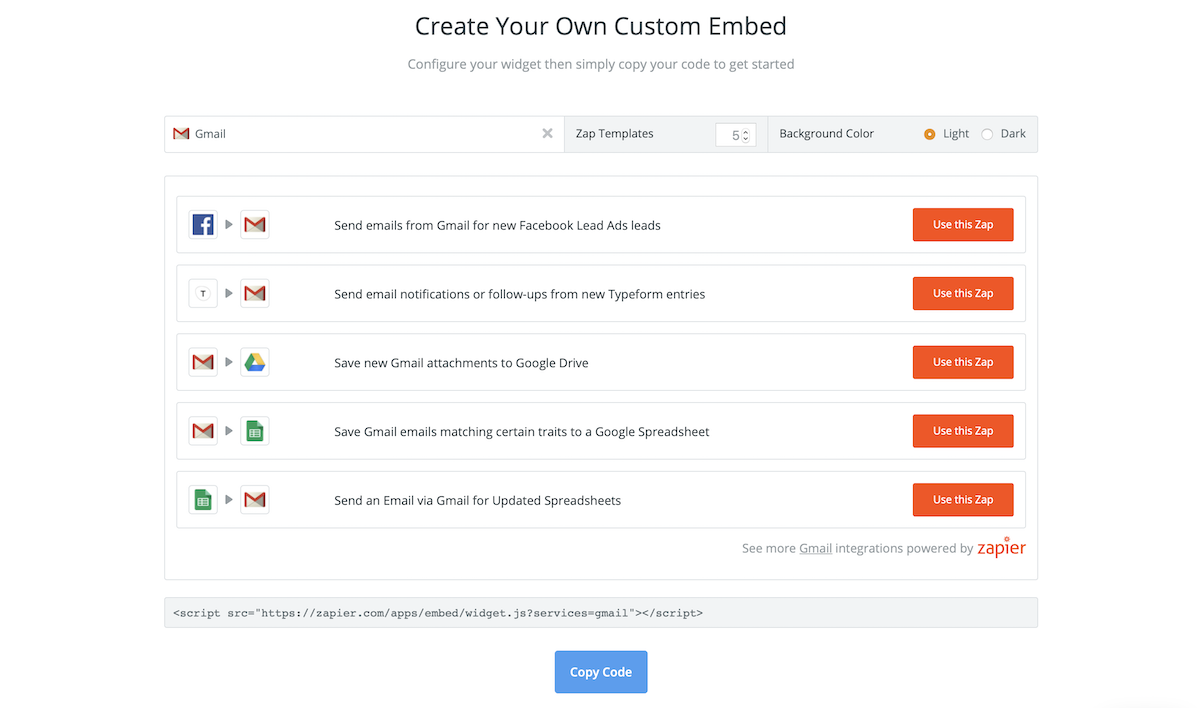Click the 'Create Your Own Custom Embed' heading
The width and height of the screenshot is (1200, 708).
(x=601, y=26)
